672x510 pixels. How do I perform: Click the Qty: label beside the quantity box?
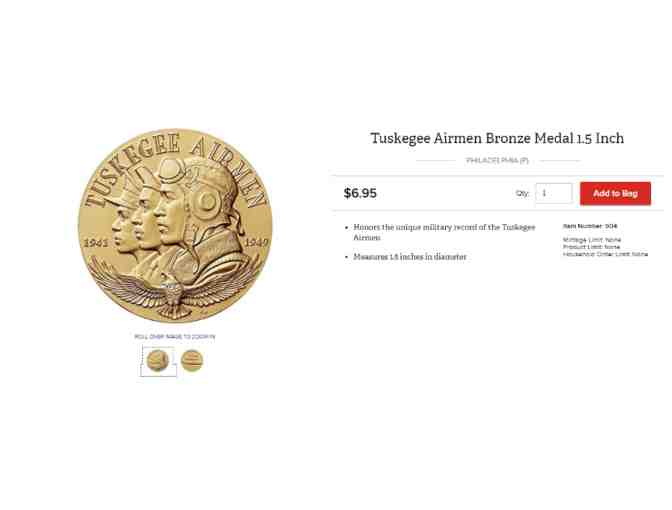coord(522,194)
